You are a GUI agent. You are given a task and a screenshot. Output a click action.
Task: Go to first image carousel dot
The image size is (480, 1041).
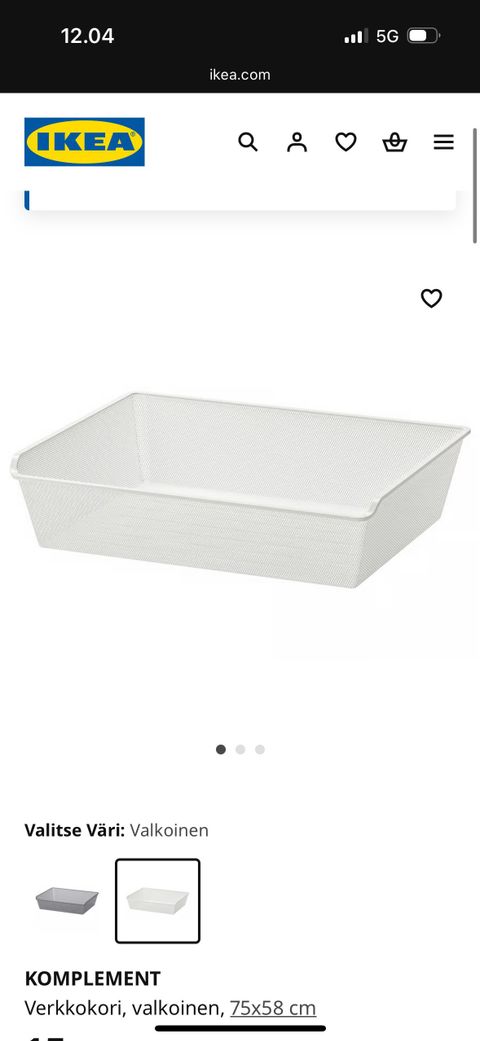click(221, 750)
